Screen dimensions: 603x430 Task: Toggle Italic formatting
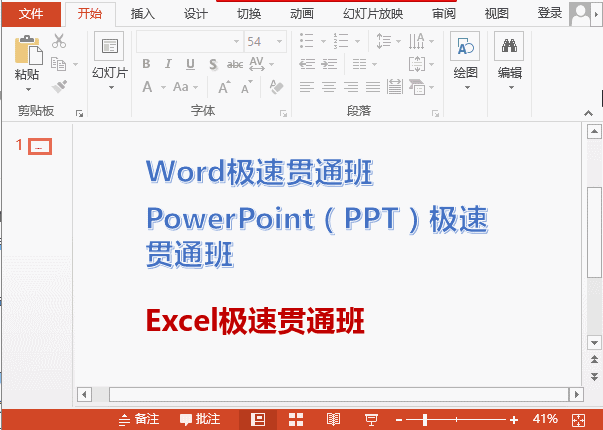(169, 64)
